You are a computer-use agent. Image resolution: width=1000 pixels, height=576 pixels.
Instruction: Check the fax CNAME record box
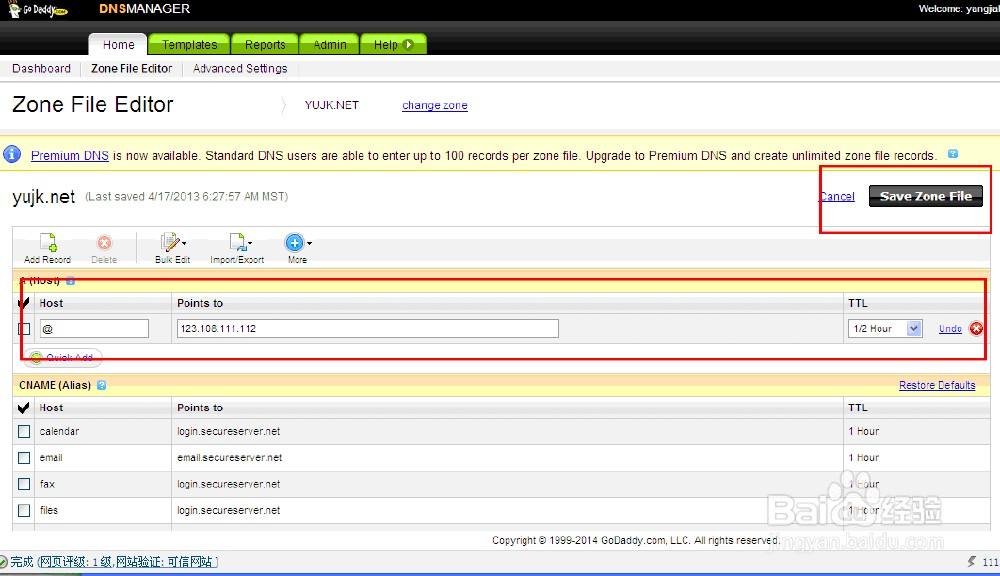pos(24,484)
